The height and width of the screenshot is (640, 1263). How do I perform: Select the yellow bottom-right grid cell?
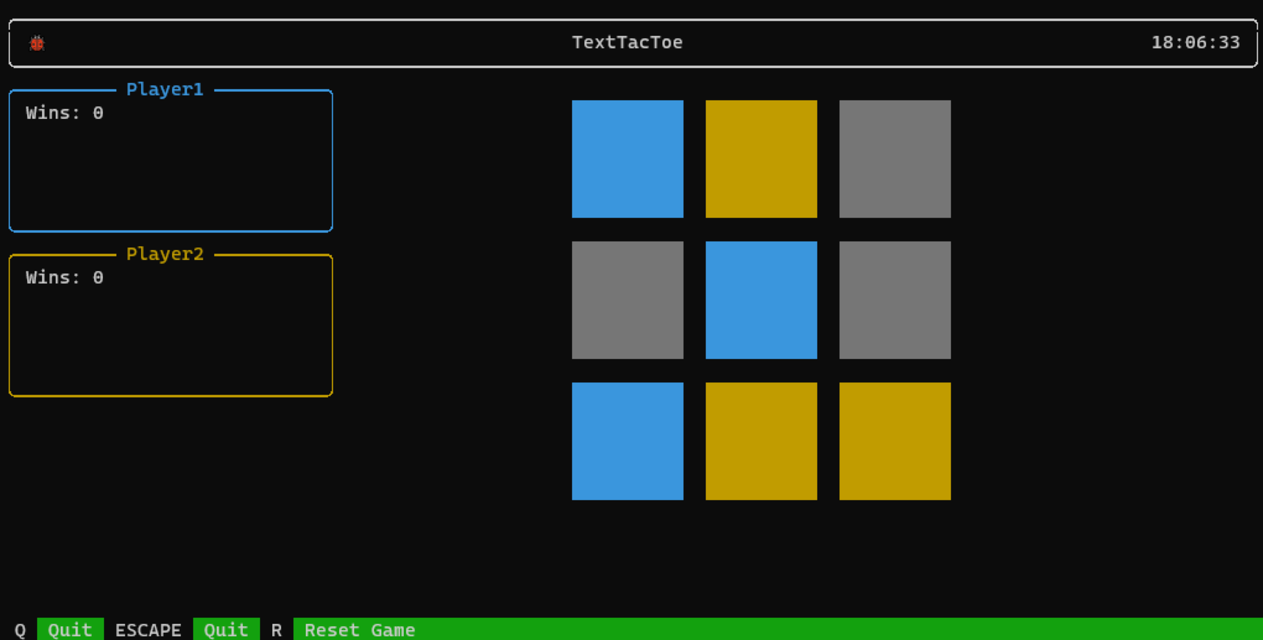pyautogui.click(x=894, y=440)
